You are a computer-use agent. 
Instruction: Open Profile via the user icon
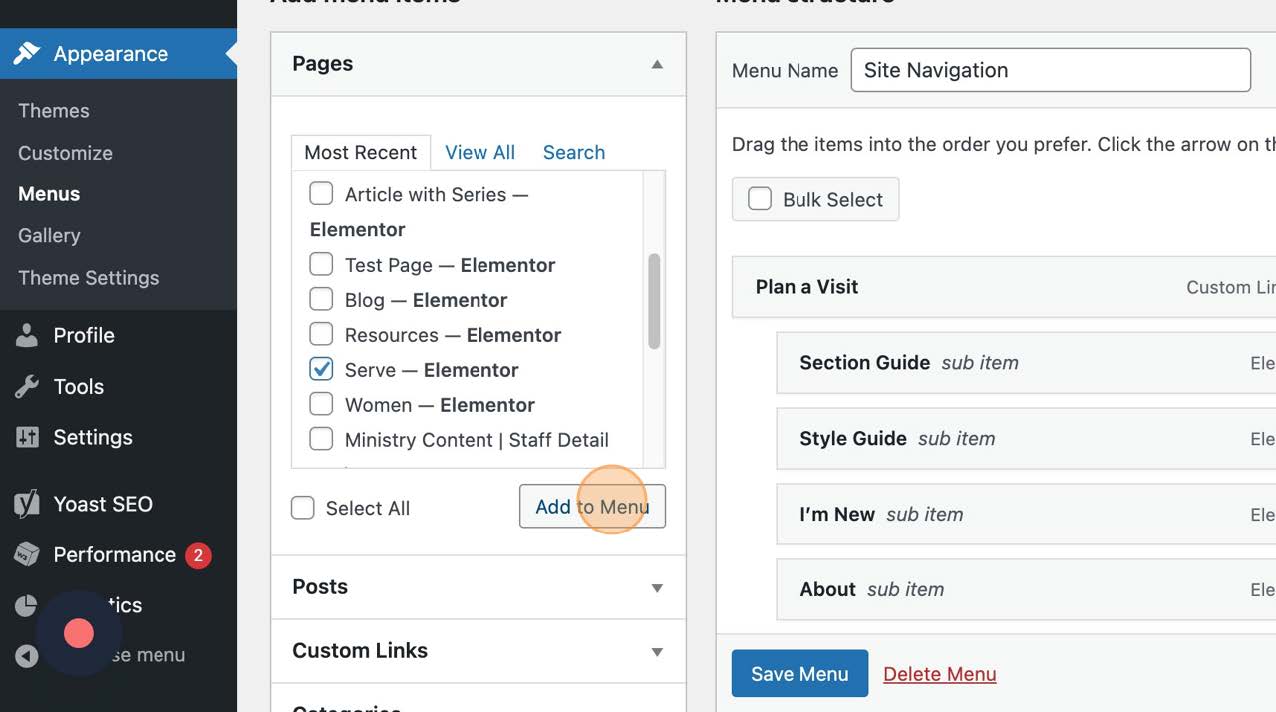click(26, 335)
